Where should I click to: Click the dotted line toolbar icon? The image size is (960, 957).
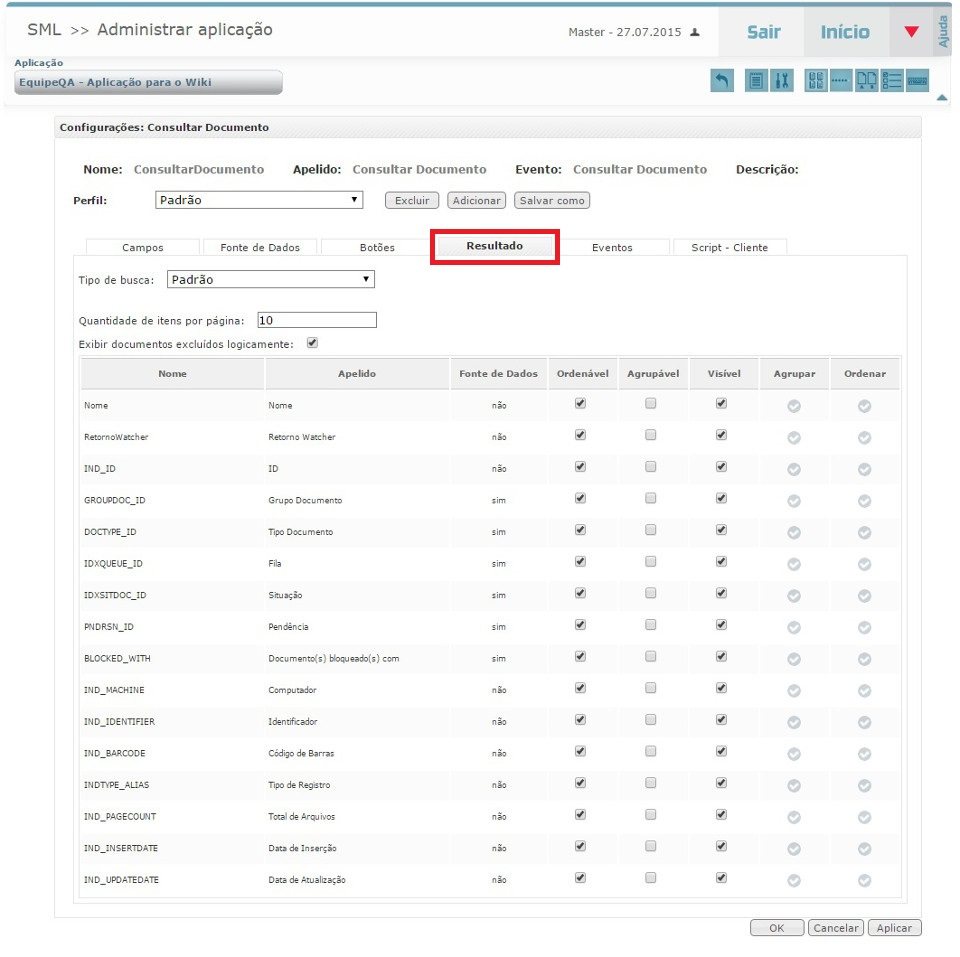(x=841, y=81)
